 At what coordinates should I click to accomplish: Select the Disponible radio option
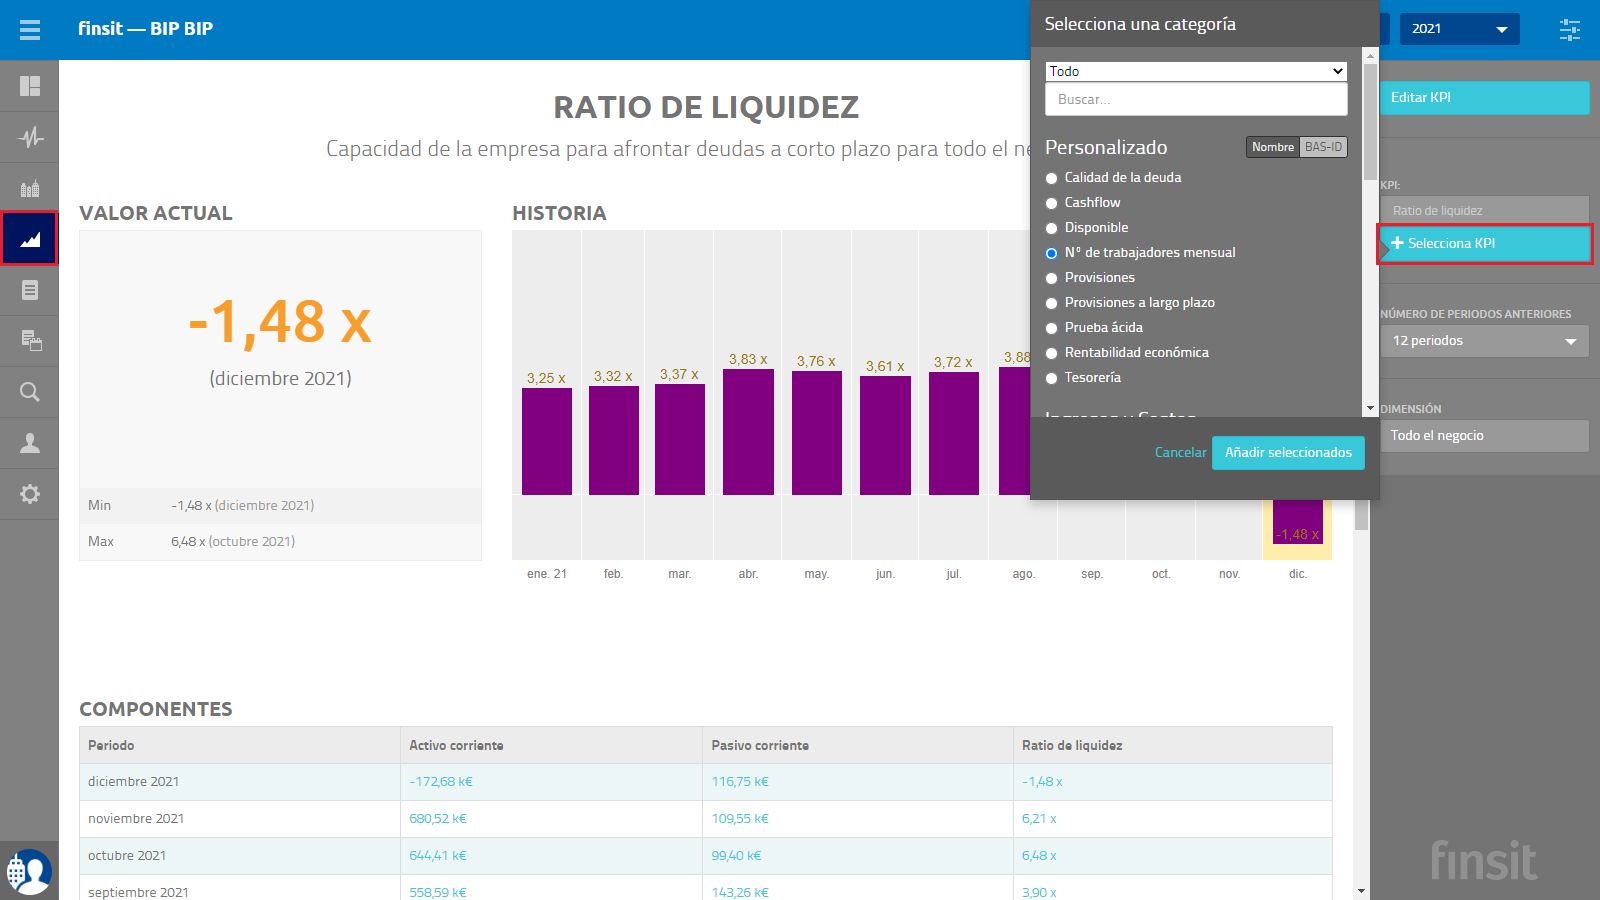[x=1051, y=228]
